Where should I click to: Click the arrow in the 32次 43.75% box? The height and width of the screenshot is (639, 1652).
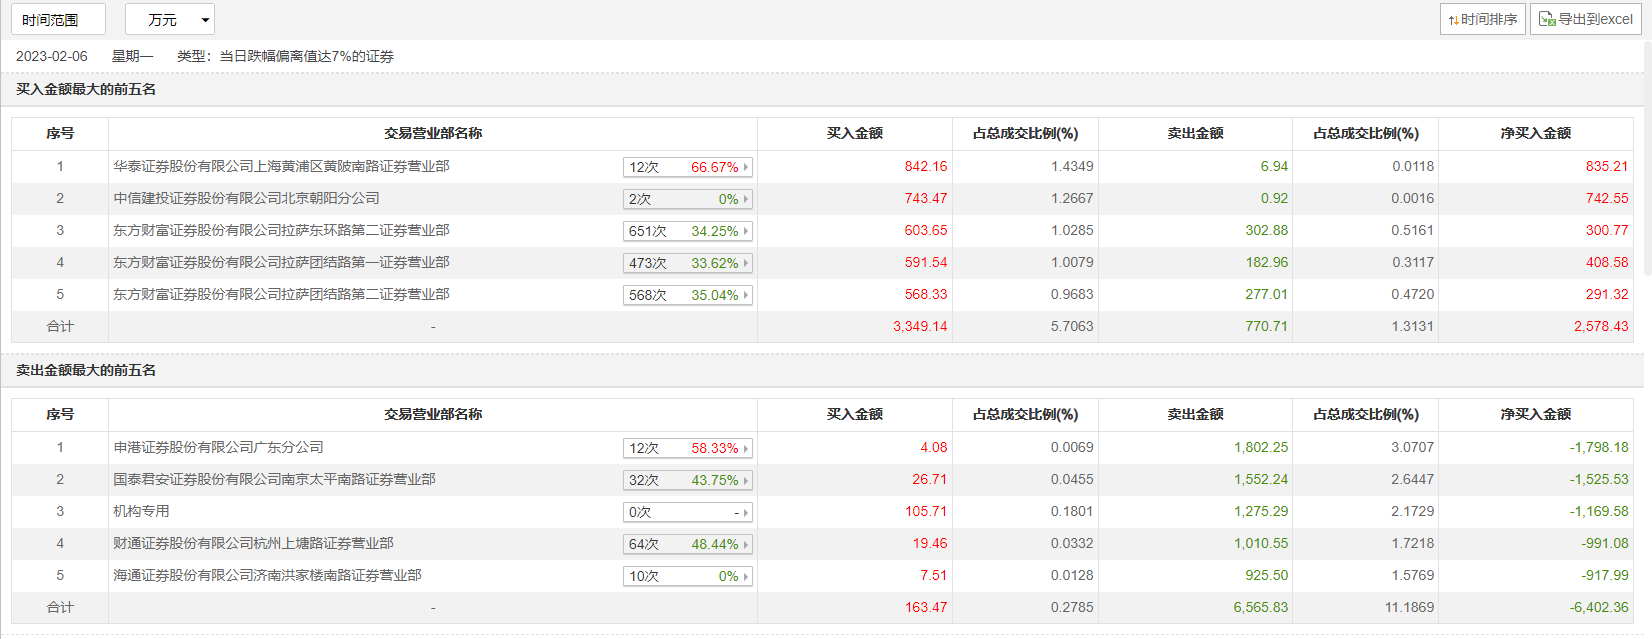[x=746, y=480]
